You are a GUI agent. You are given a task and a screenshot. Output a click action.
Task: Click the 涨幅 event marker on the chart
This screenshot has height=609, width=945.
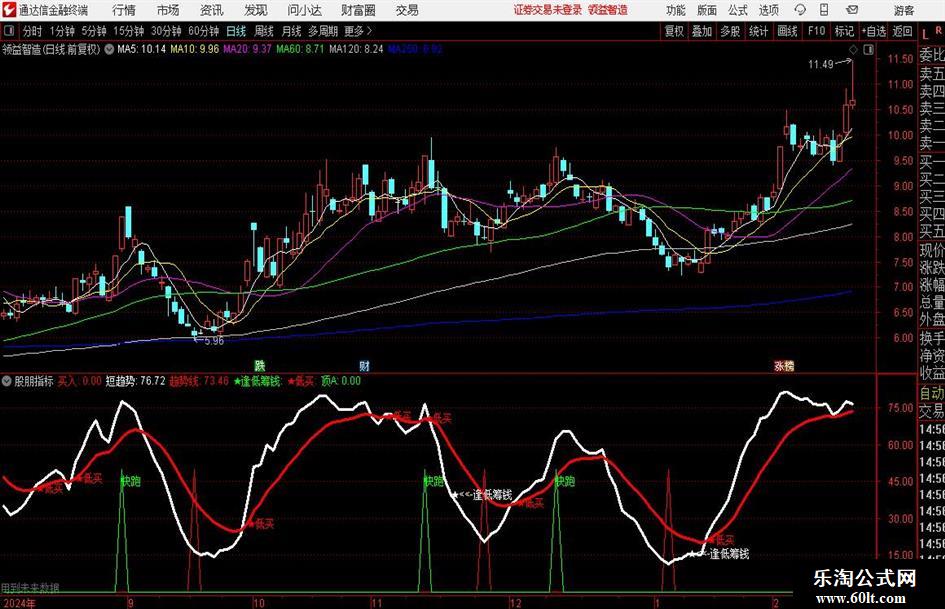(x=784, y=365)
